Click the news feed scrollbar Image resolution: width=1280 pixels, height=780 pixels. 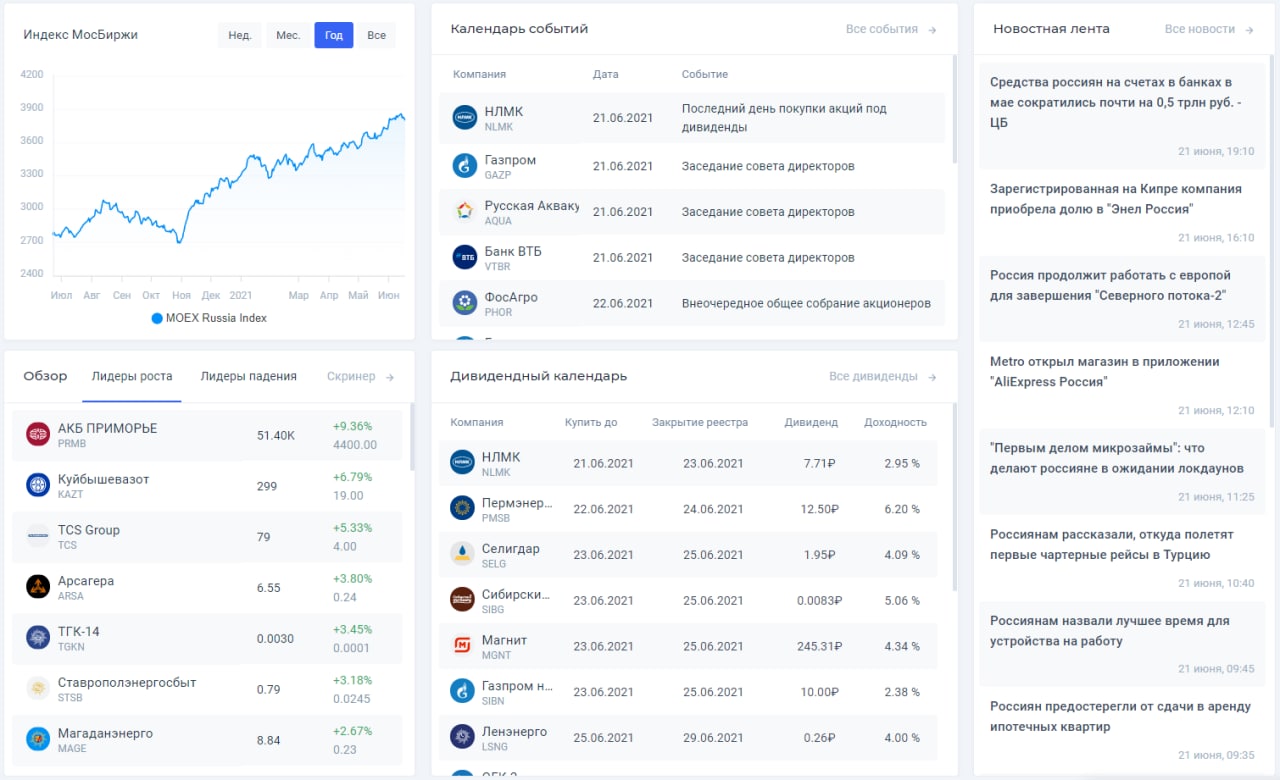[x=1272, y=241]
